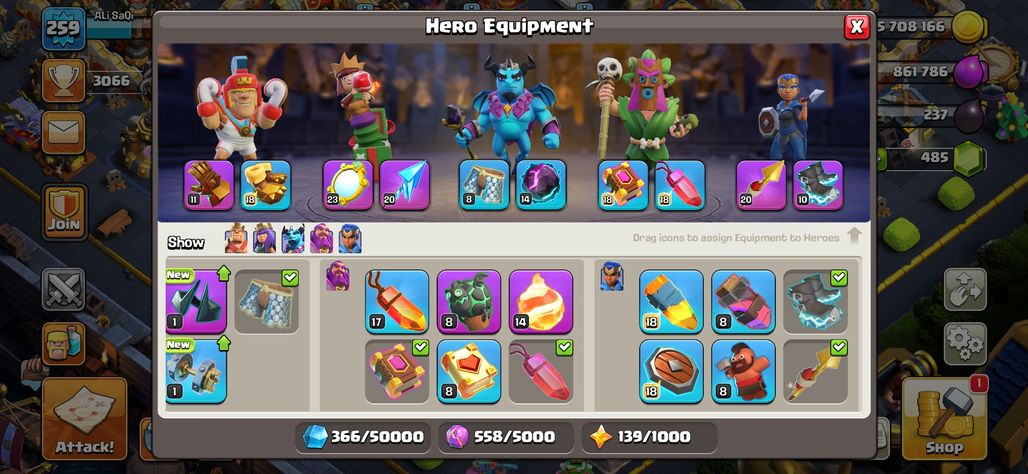Toggle Barbarian King filter in Show row
The height and width of the screenshot is (474, 1028).
(236, 239)
